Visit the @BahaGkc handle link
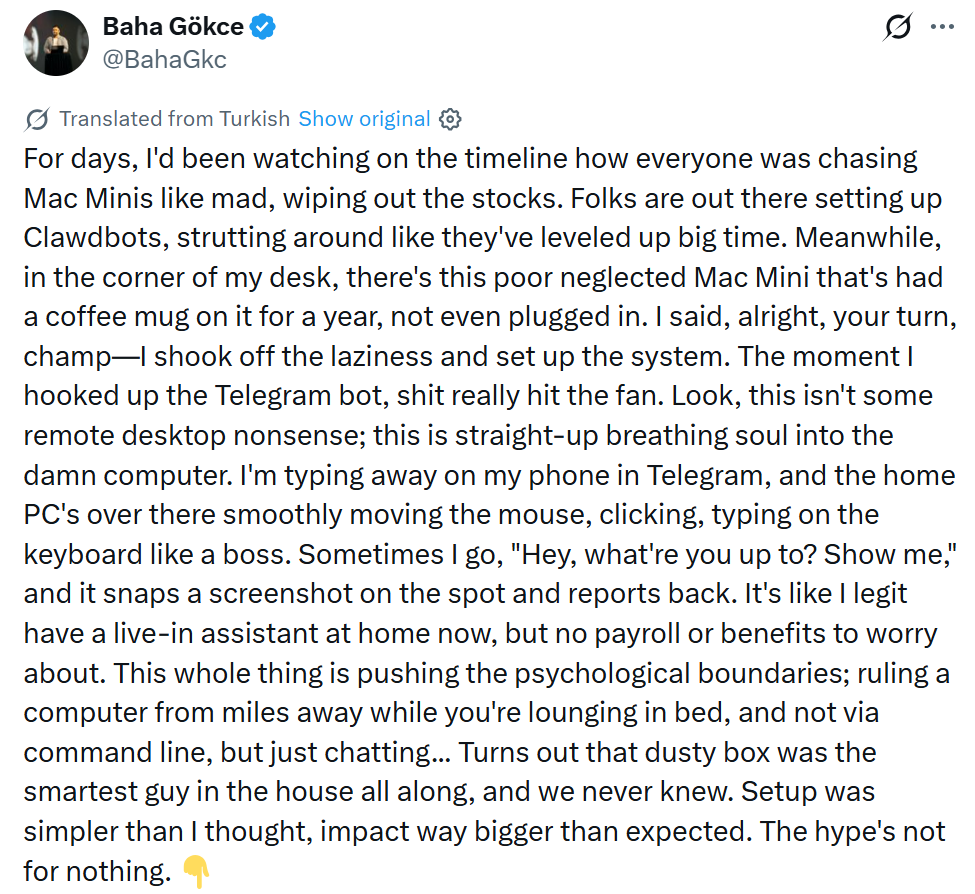 click(x=164, y=60)
